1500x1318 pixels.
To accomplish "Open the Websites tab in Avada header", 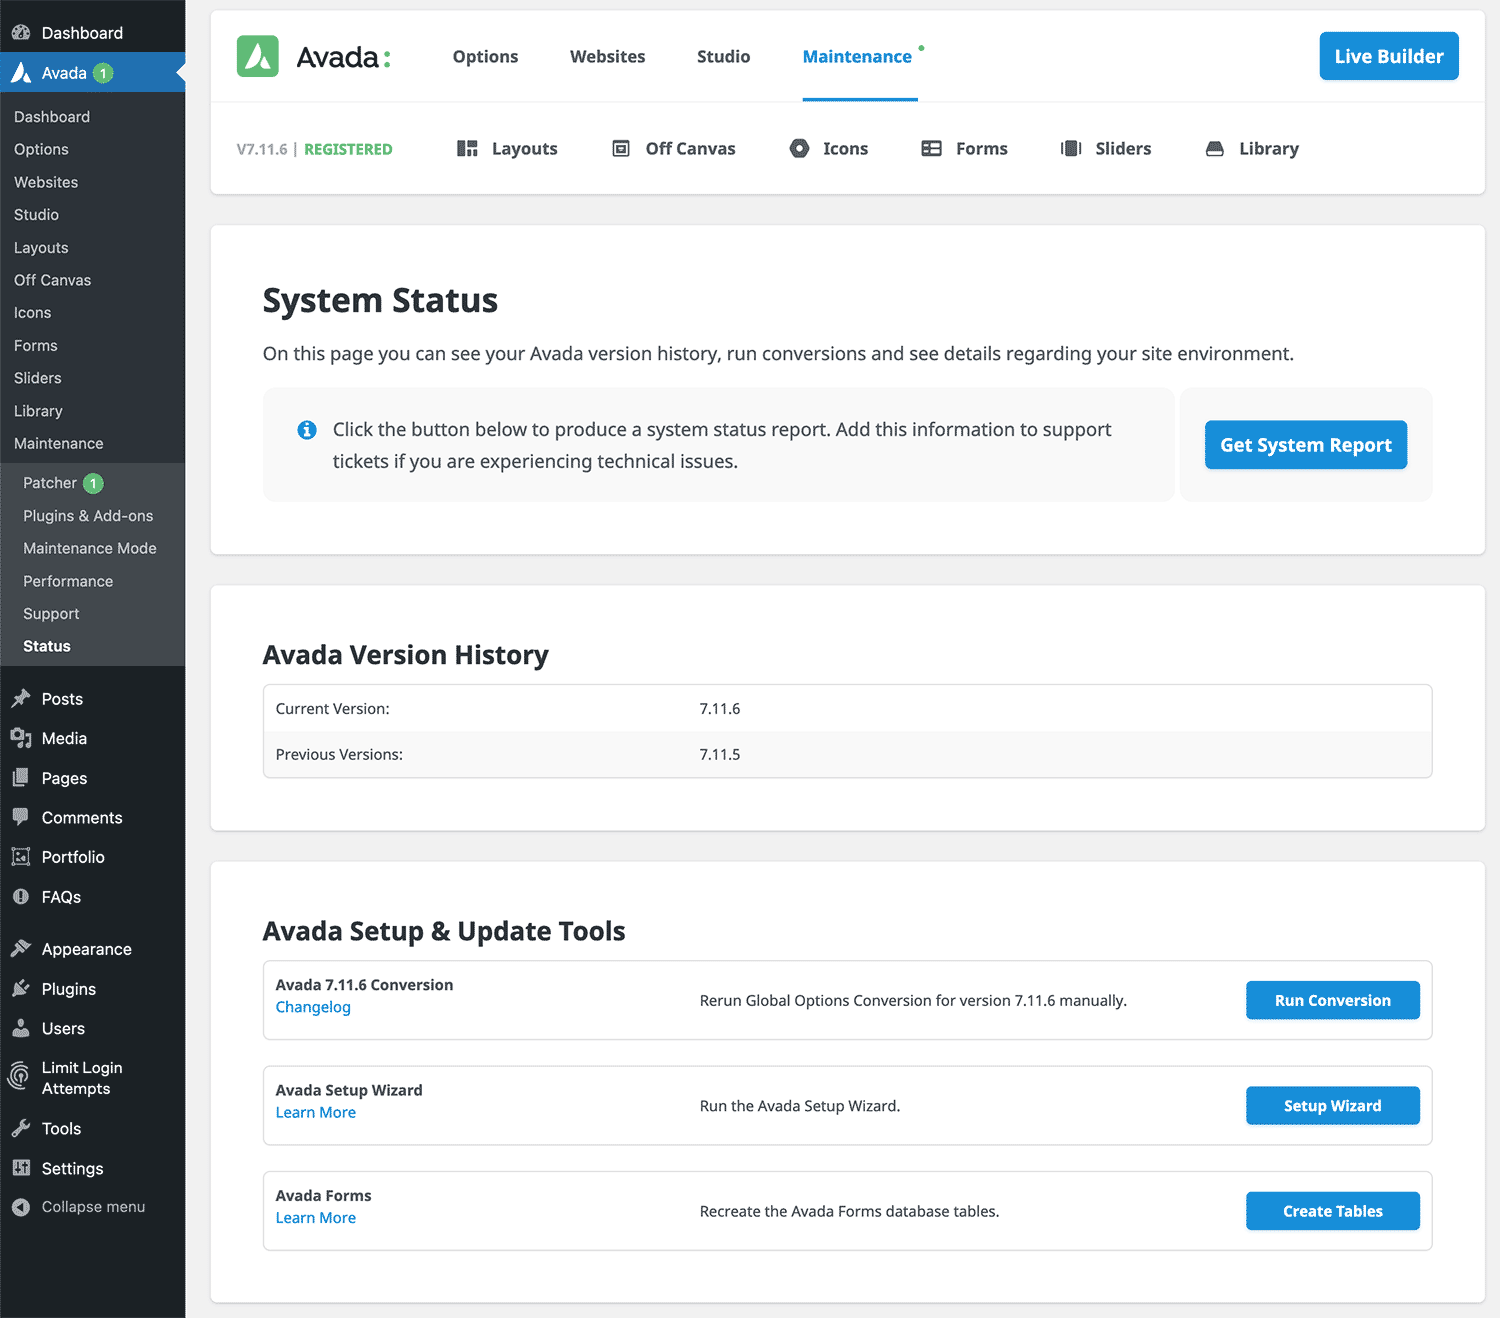I will point(608,57).
